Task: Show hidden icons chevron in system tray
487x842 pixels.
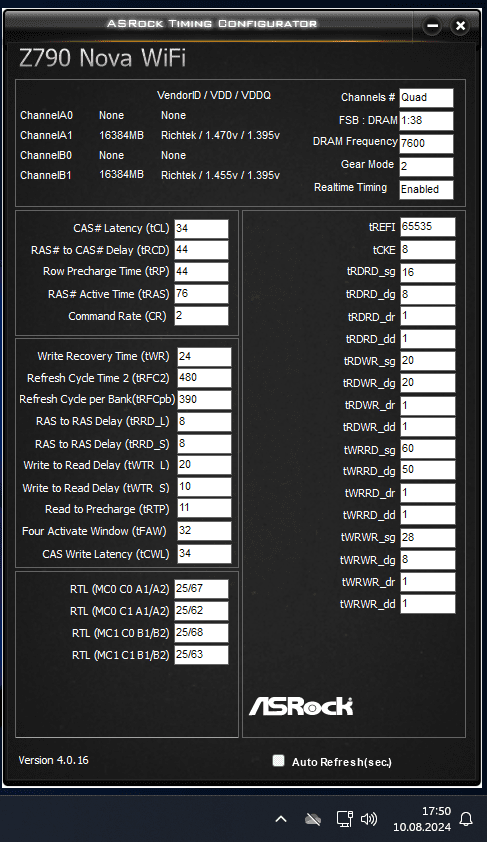Action: pyautogui.click(x=281, y=819)
